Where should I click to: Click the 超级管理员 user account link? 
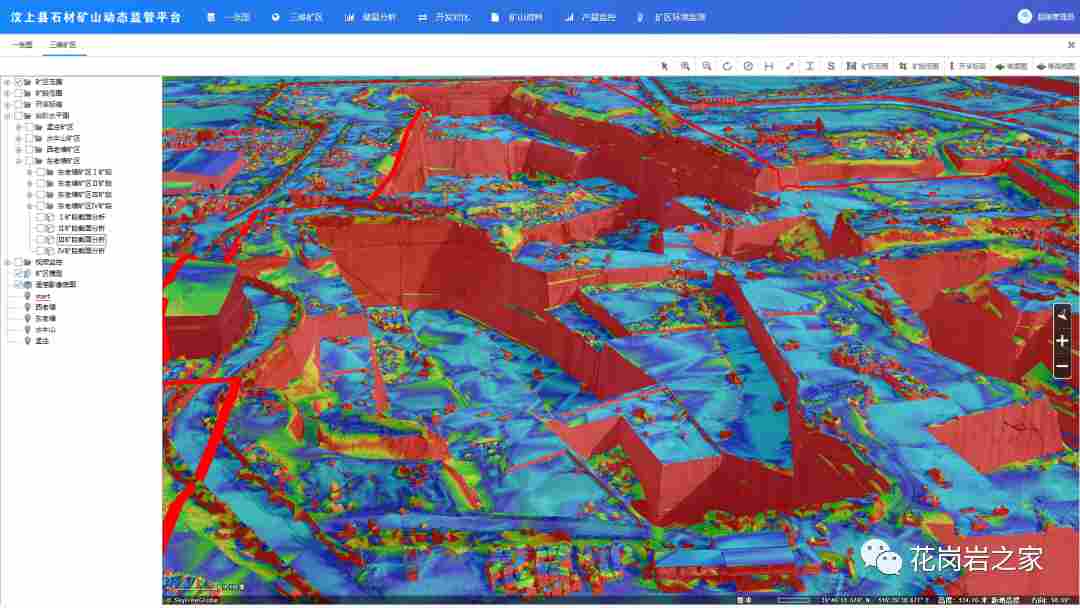click(1048, 17)
